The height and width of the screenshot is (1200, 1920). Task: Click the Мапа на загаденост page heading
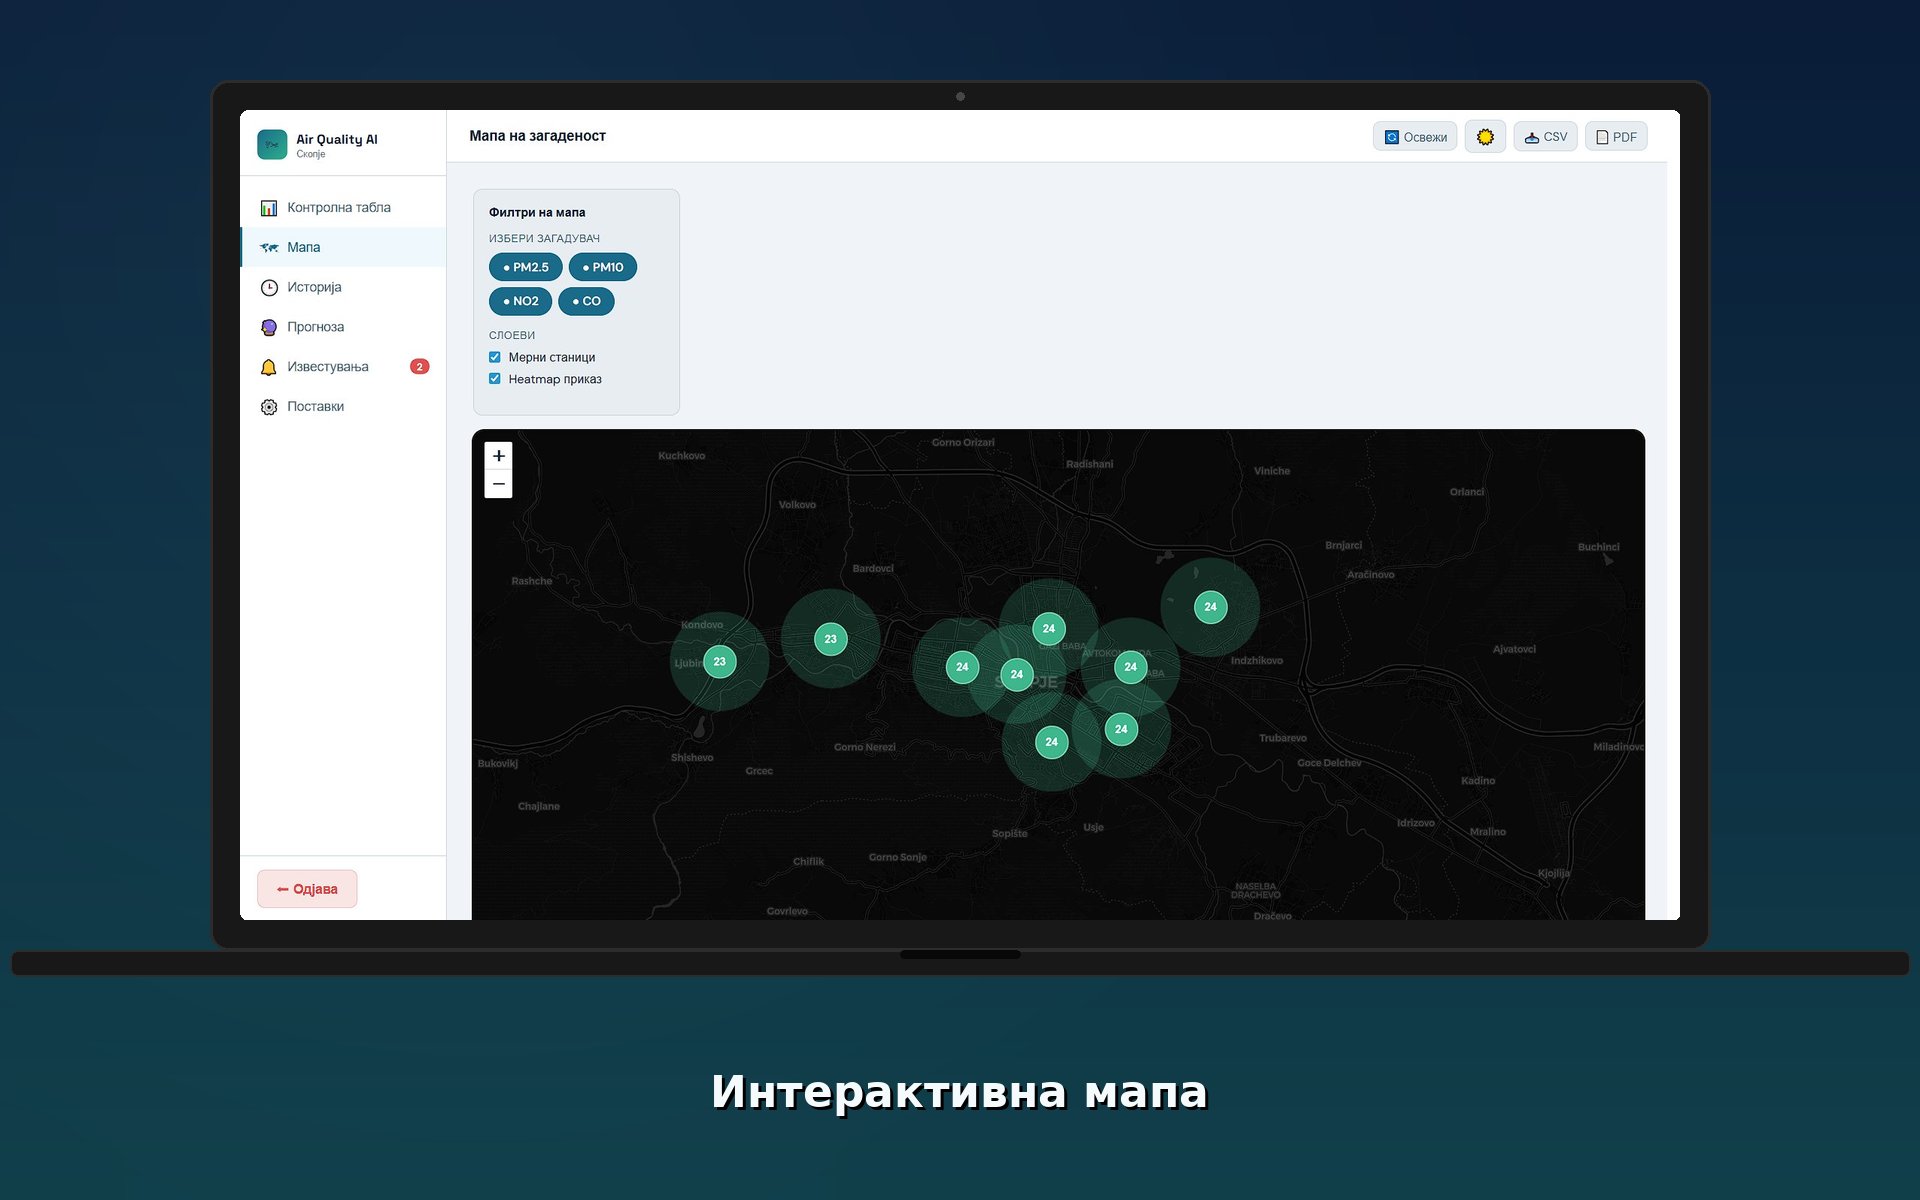[538, 136]
